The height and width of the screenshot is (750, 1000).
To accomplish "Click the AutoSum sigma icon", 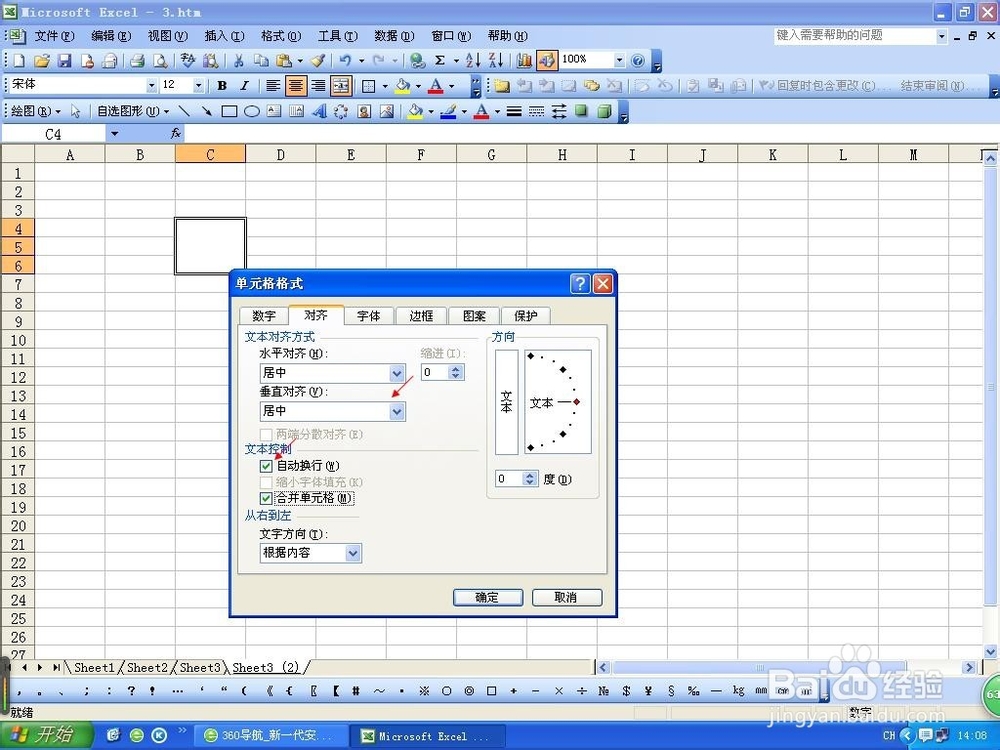I will pyautogui.click(x=439, y=61).
